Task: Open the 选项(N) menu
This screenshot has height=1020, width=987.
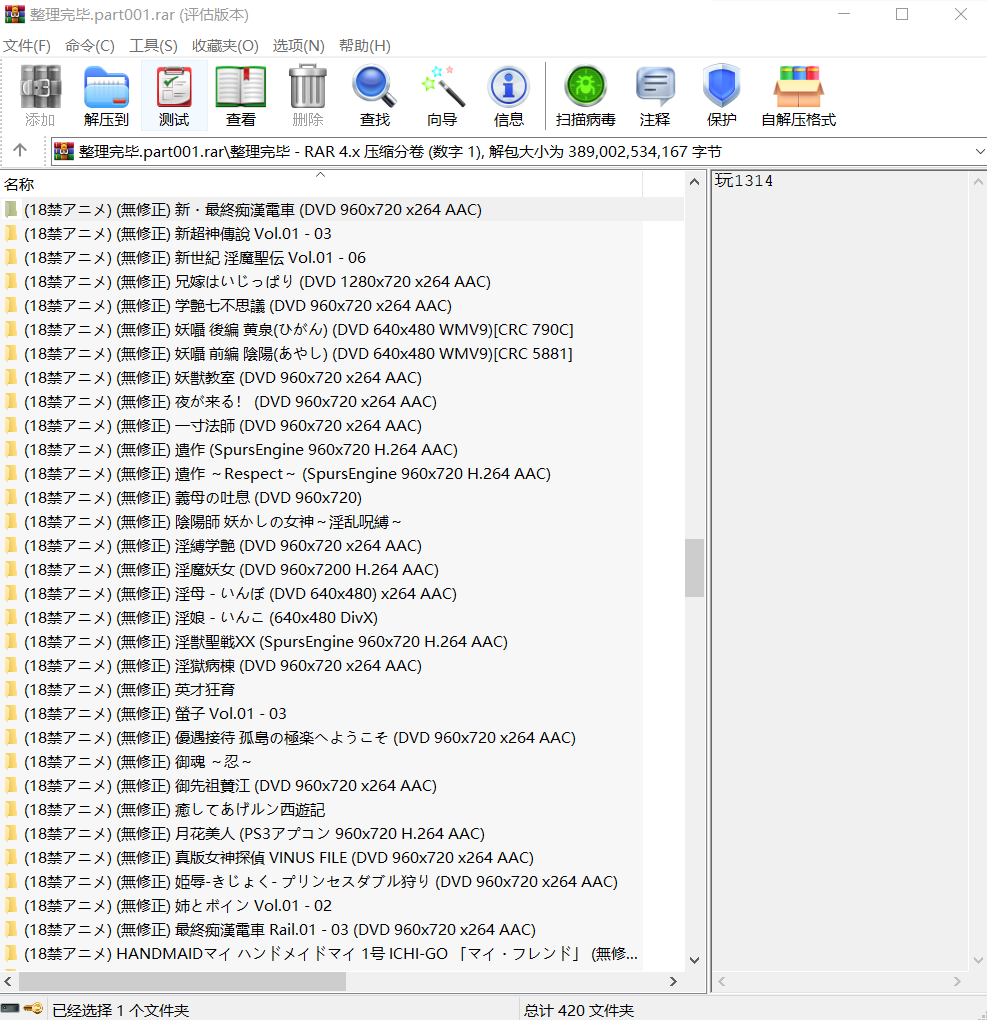Action: coord(299,46)
